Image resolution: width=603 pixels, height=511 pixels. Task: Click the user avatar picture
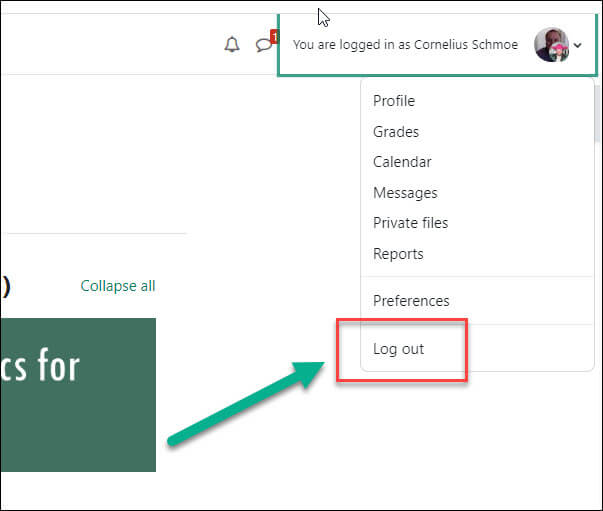coord(551,45)
